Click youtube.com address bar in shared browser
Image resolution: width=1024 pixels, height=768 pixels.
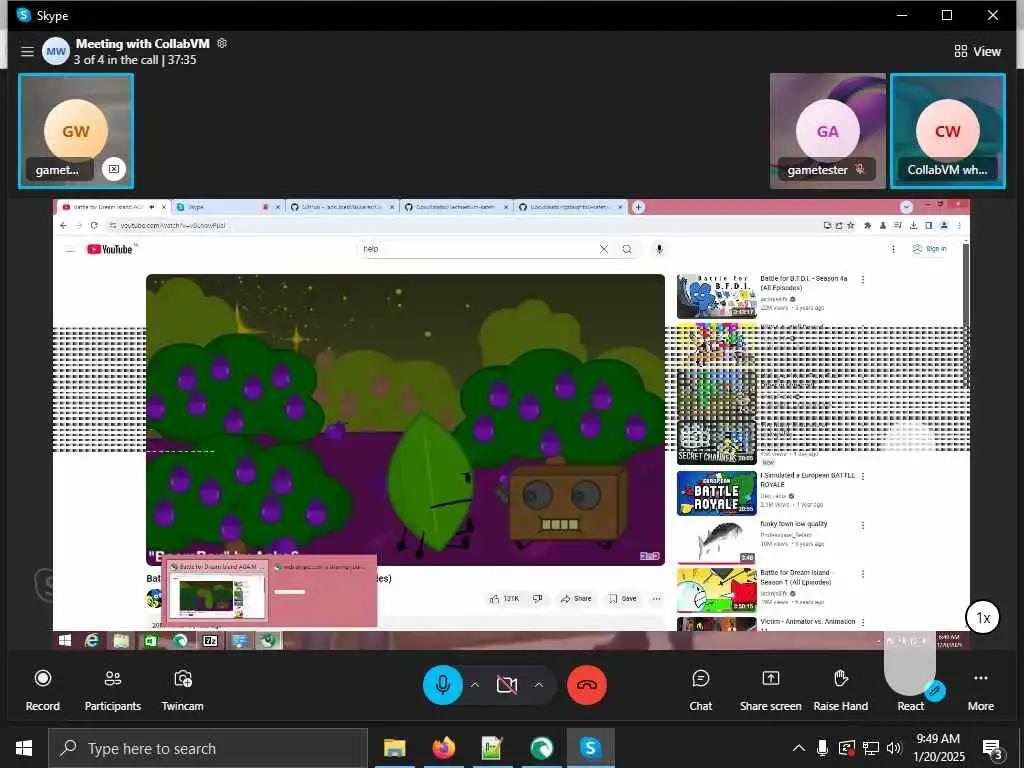[457, 225]
